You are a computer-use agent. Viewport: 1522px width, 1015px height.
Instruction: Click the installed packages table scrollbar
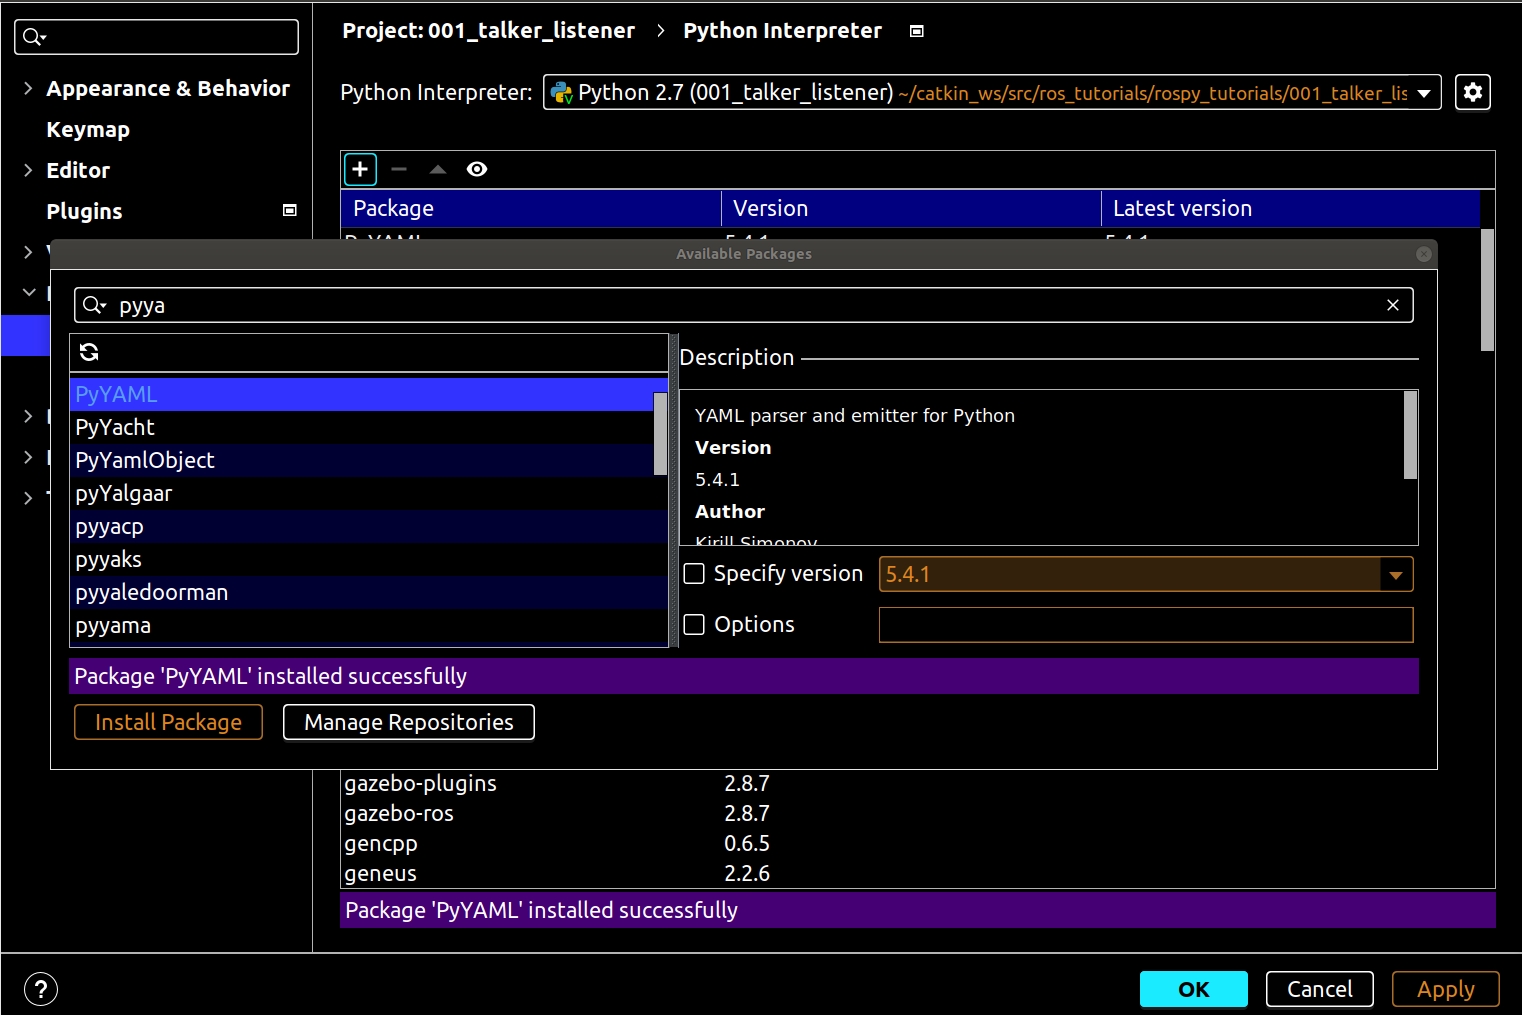tap(1487, 290)
